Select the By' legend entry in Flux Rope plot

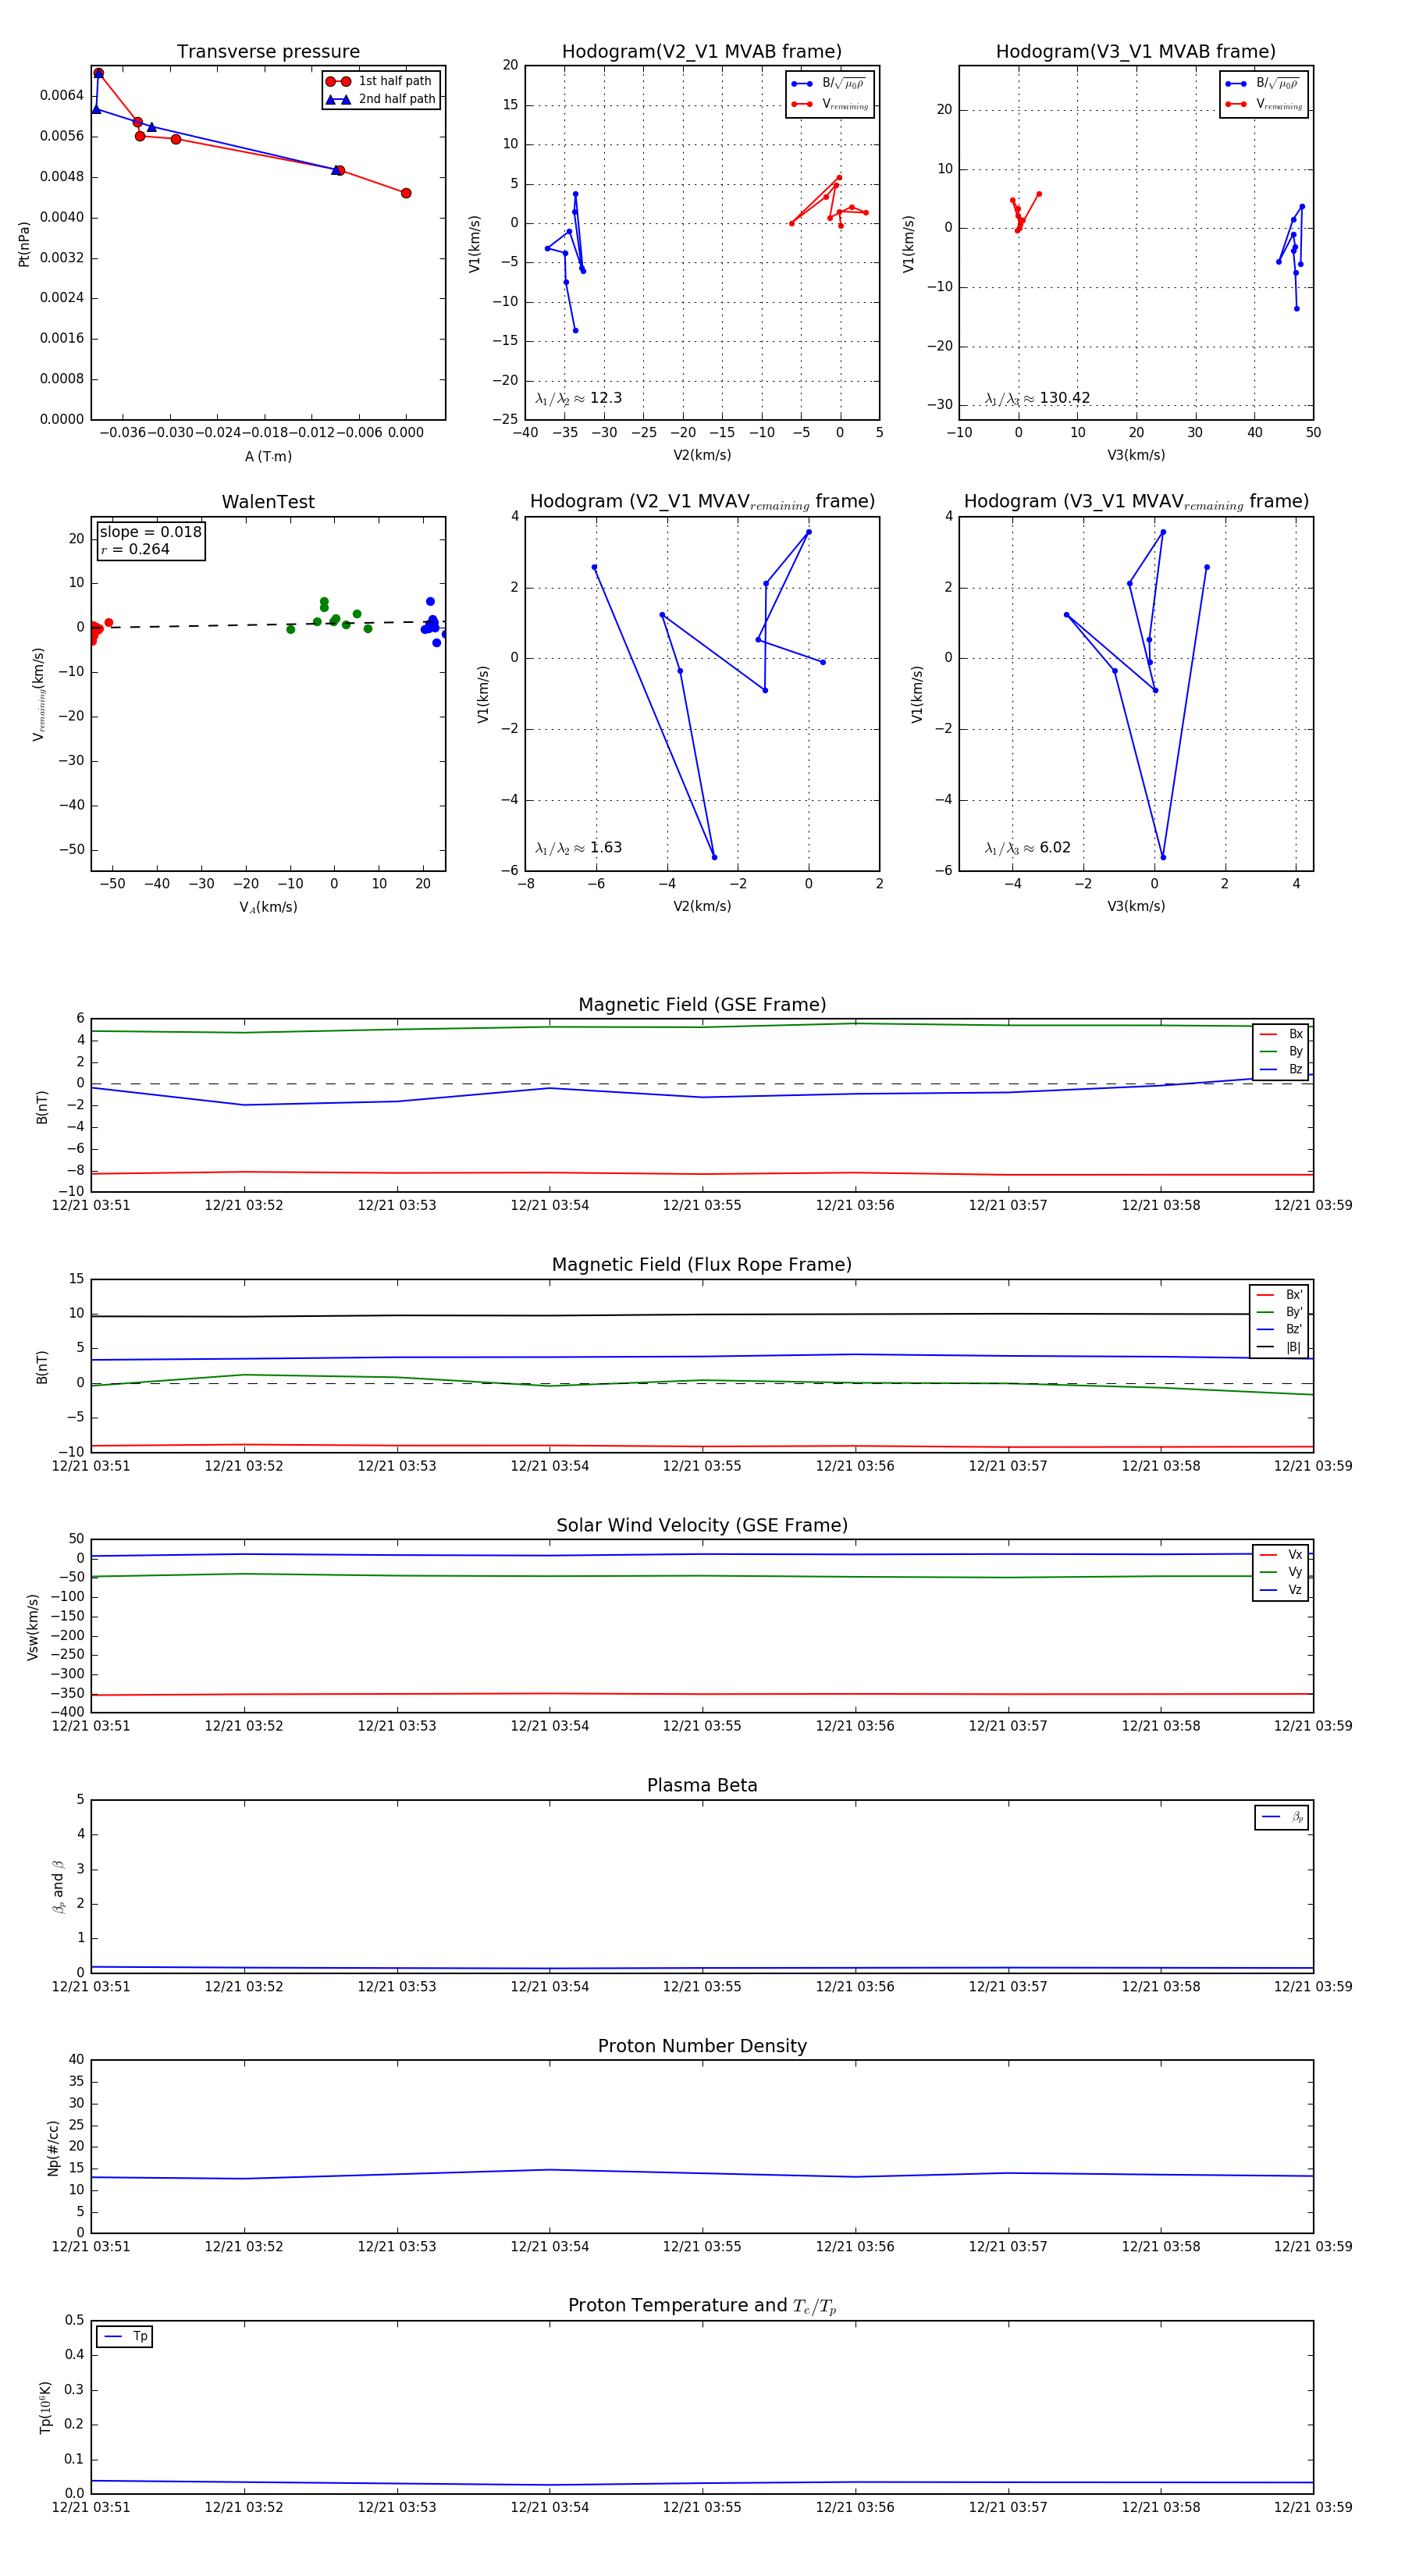coord(1279,1312)
